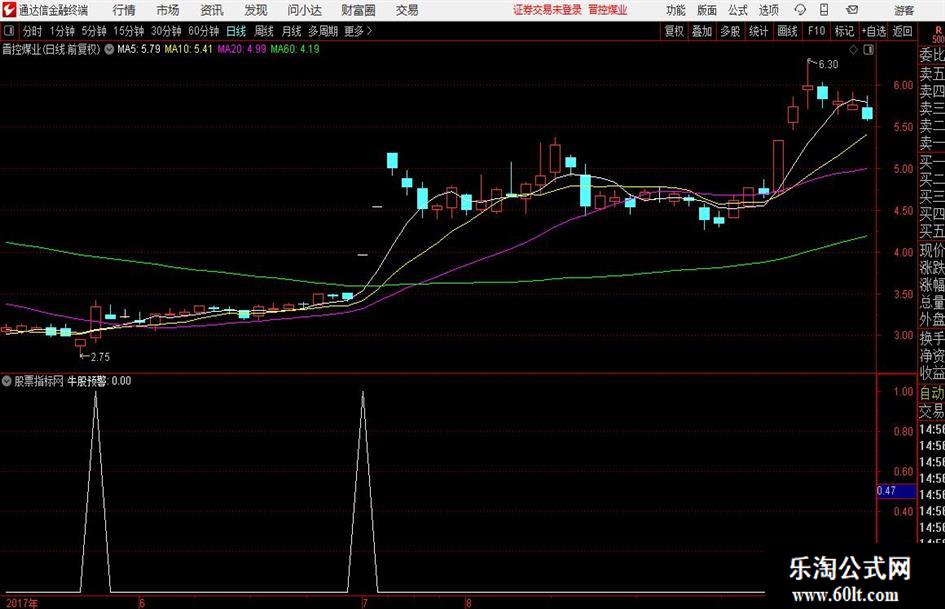Click the 叠加 overlay button

pos(702,31)
